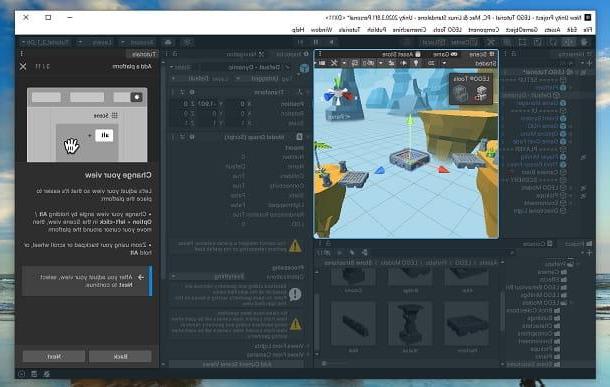
Task: Open the Tutorials panel kebab menu
Action: pyautogui.click(x=22, y=54)
